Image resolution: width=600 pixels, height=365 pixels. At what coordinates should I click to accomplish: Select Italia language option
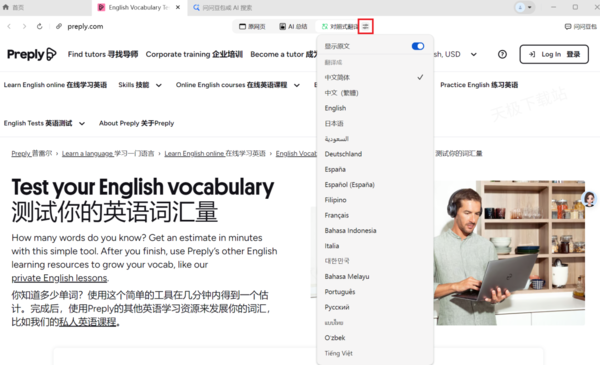(x=375, y=246)
